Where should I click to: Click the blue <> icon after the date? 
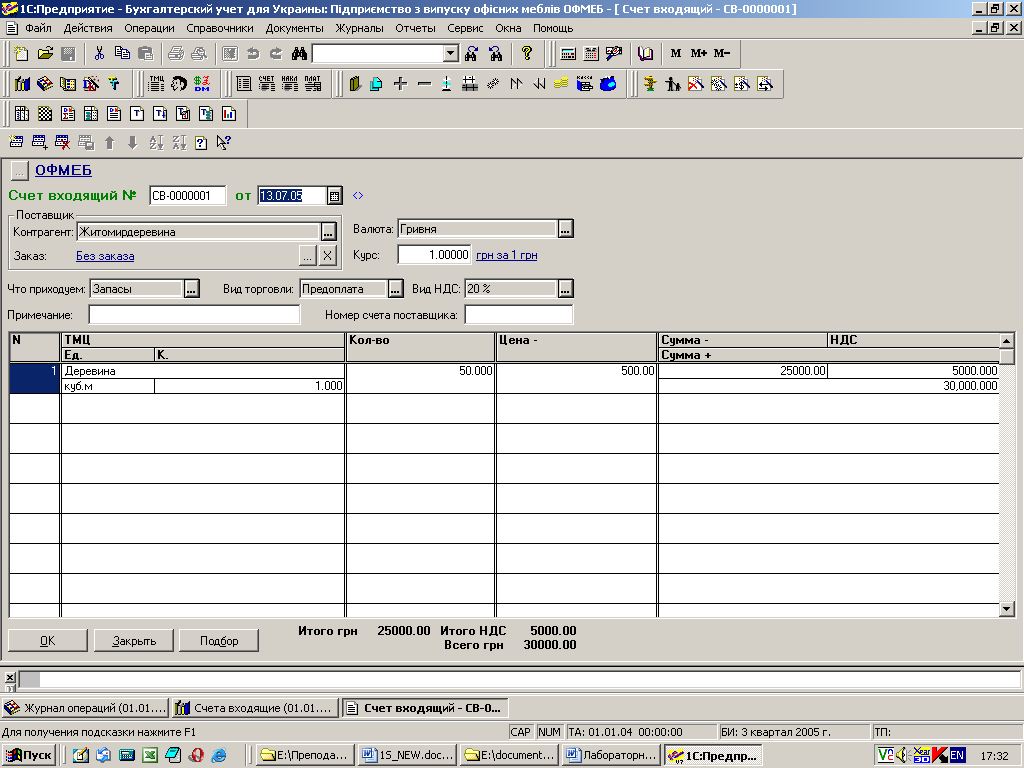pyautogui.click(x=358, y=195)
